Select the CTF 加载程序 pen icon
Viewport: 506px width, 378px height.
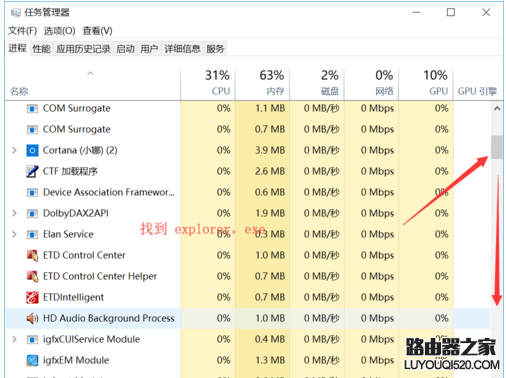32,171
